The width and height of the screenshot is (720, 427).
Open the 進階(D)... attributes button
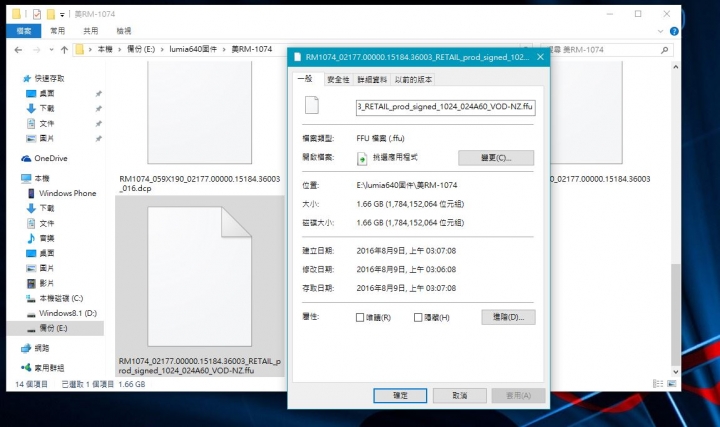click(x=508, y=317)
